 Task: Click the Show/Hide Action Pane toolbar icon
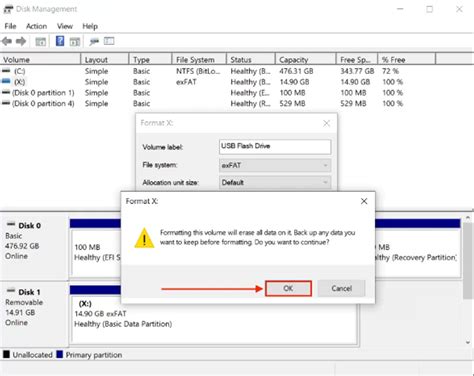pos(75,42)
